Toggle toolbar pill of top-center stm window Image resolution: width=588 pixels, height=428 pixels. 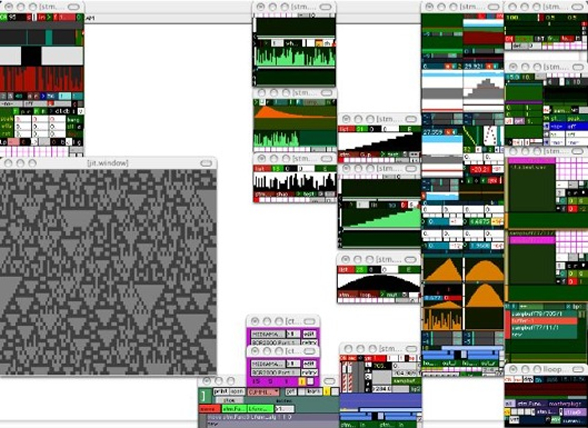click(x=326, y=7)
